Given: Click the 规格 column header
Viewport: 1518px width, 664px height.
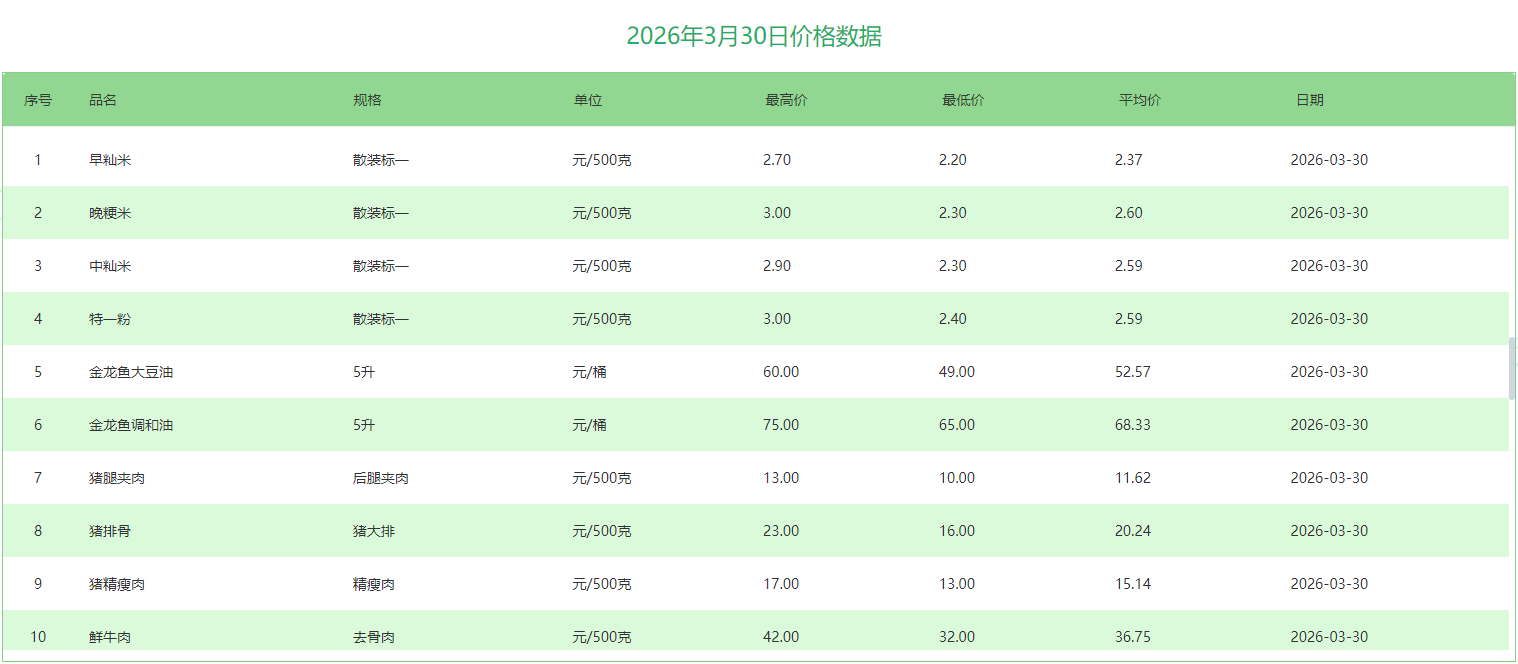Looking at the screenshot, I should [367, 100].
